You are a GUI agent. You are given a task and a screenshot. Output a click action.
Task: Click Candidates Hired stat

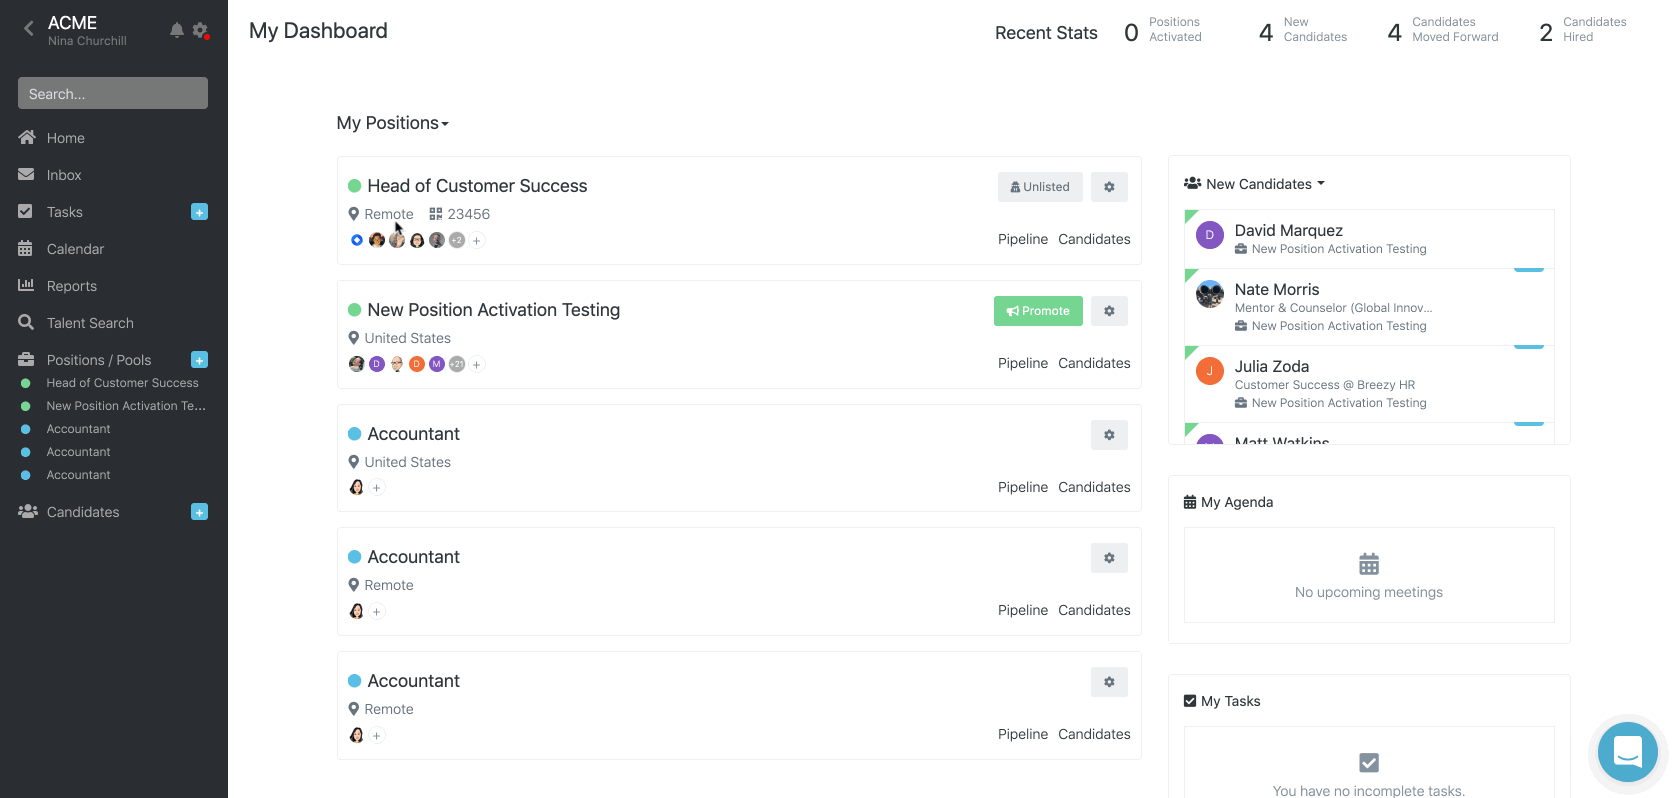(x=1583, y=31)
